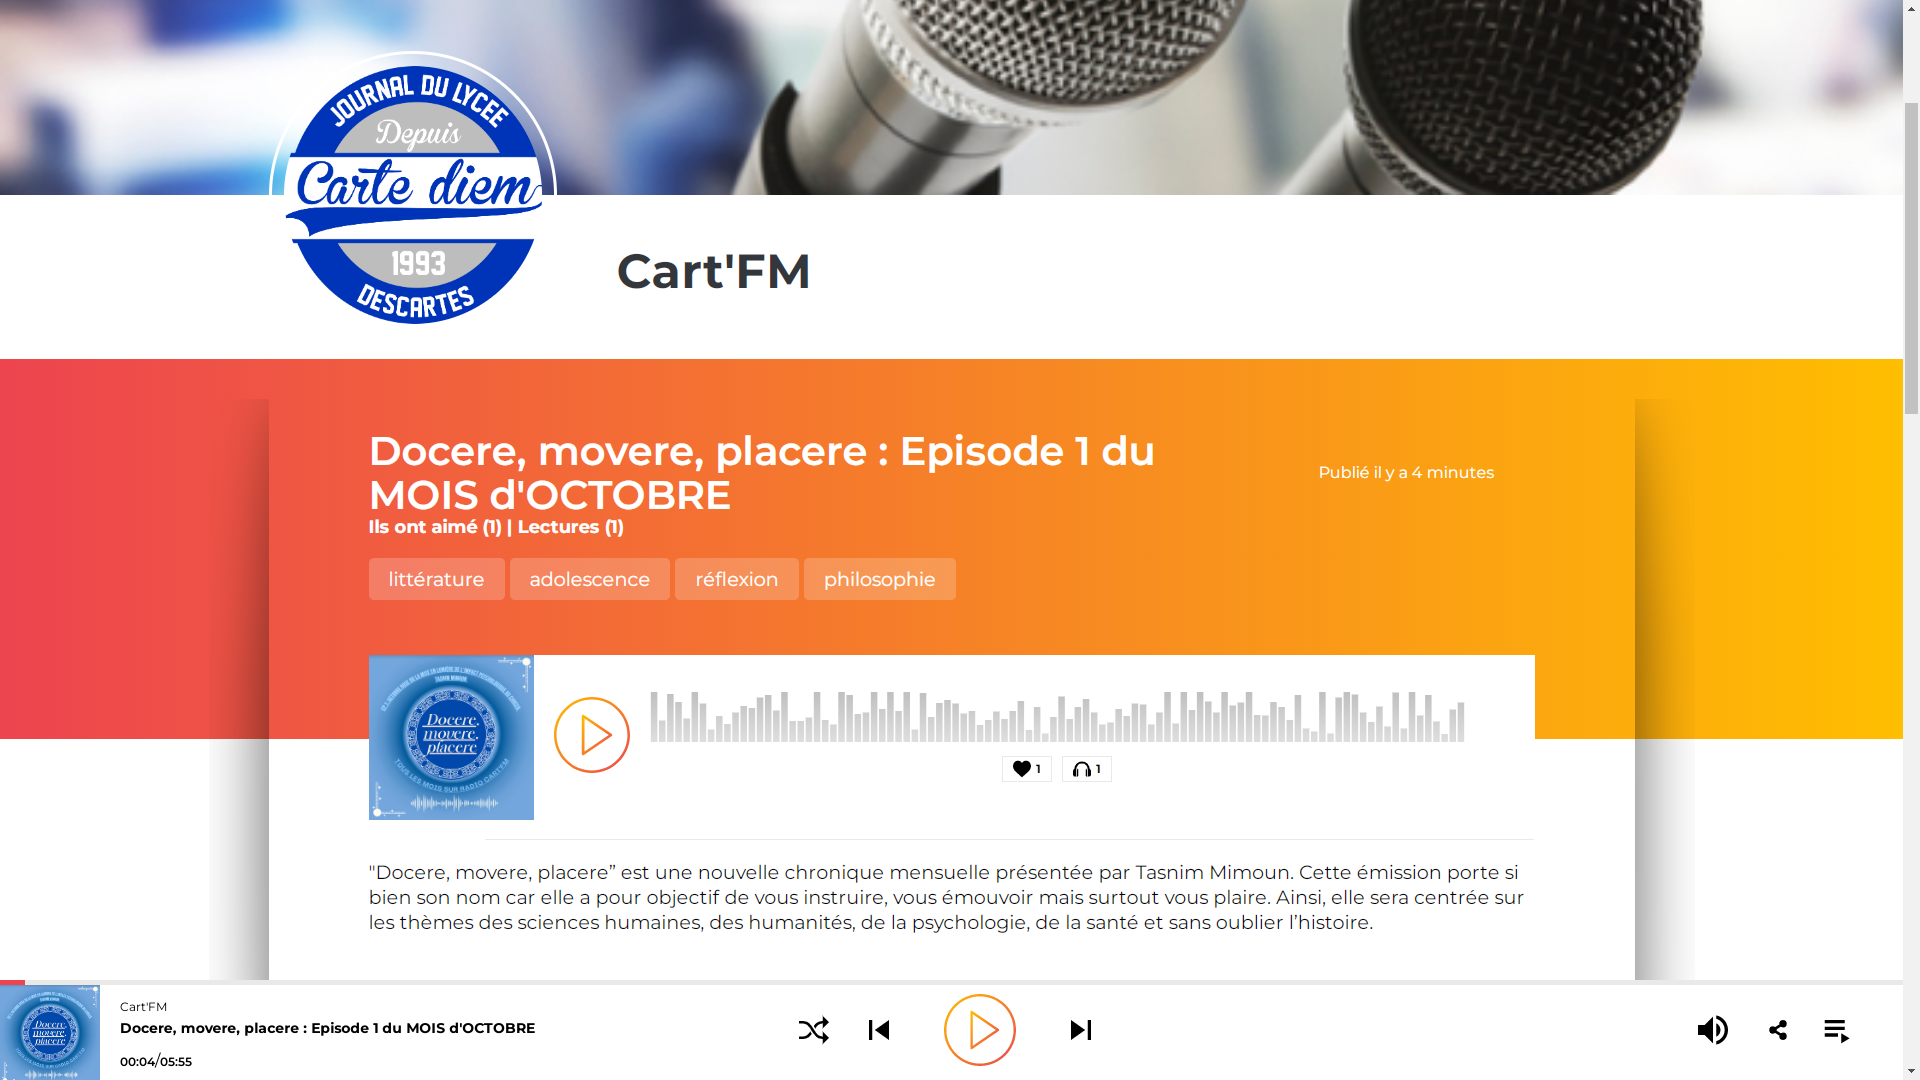Choose the philosophie tag
This screenshot has height=1080, width=1920.
coord(879,578)
